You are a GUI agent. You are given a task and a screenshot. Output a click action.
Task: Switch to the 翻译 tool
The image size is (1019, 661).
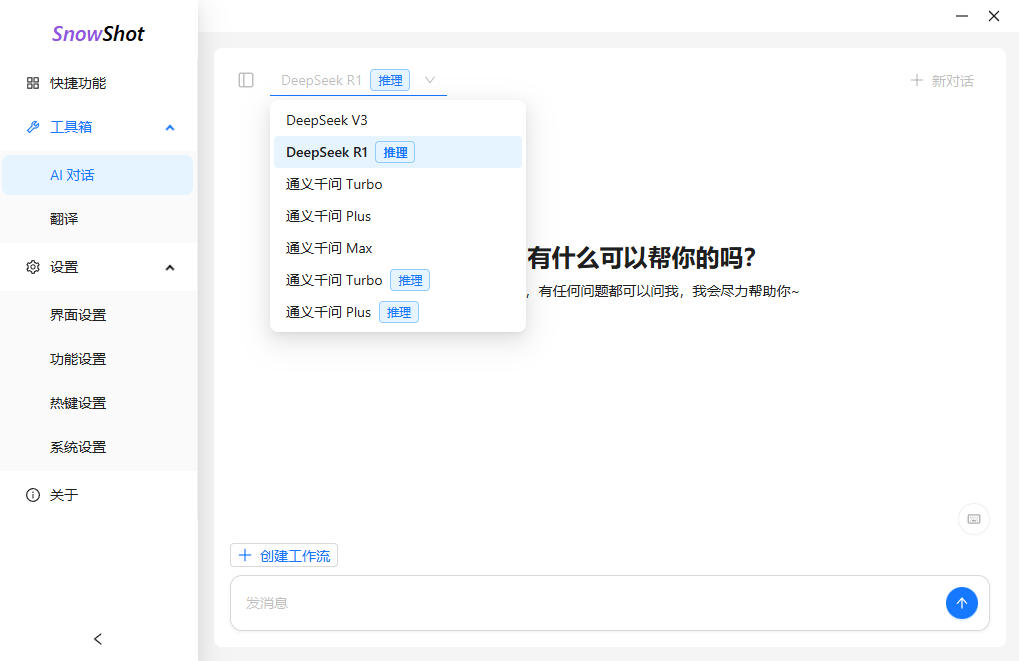(65, 219)
